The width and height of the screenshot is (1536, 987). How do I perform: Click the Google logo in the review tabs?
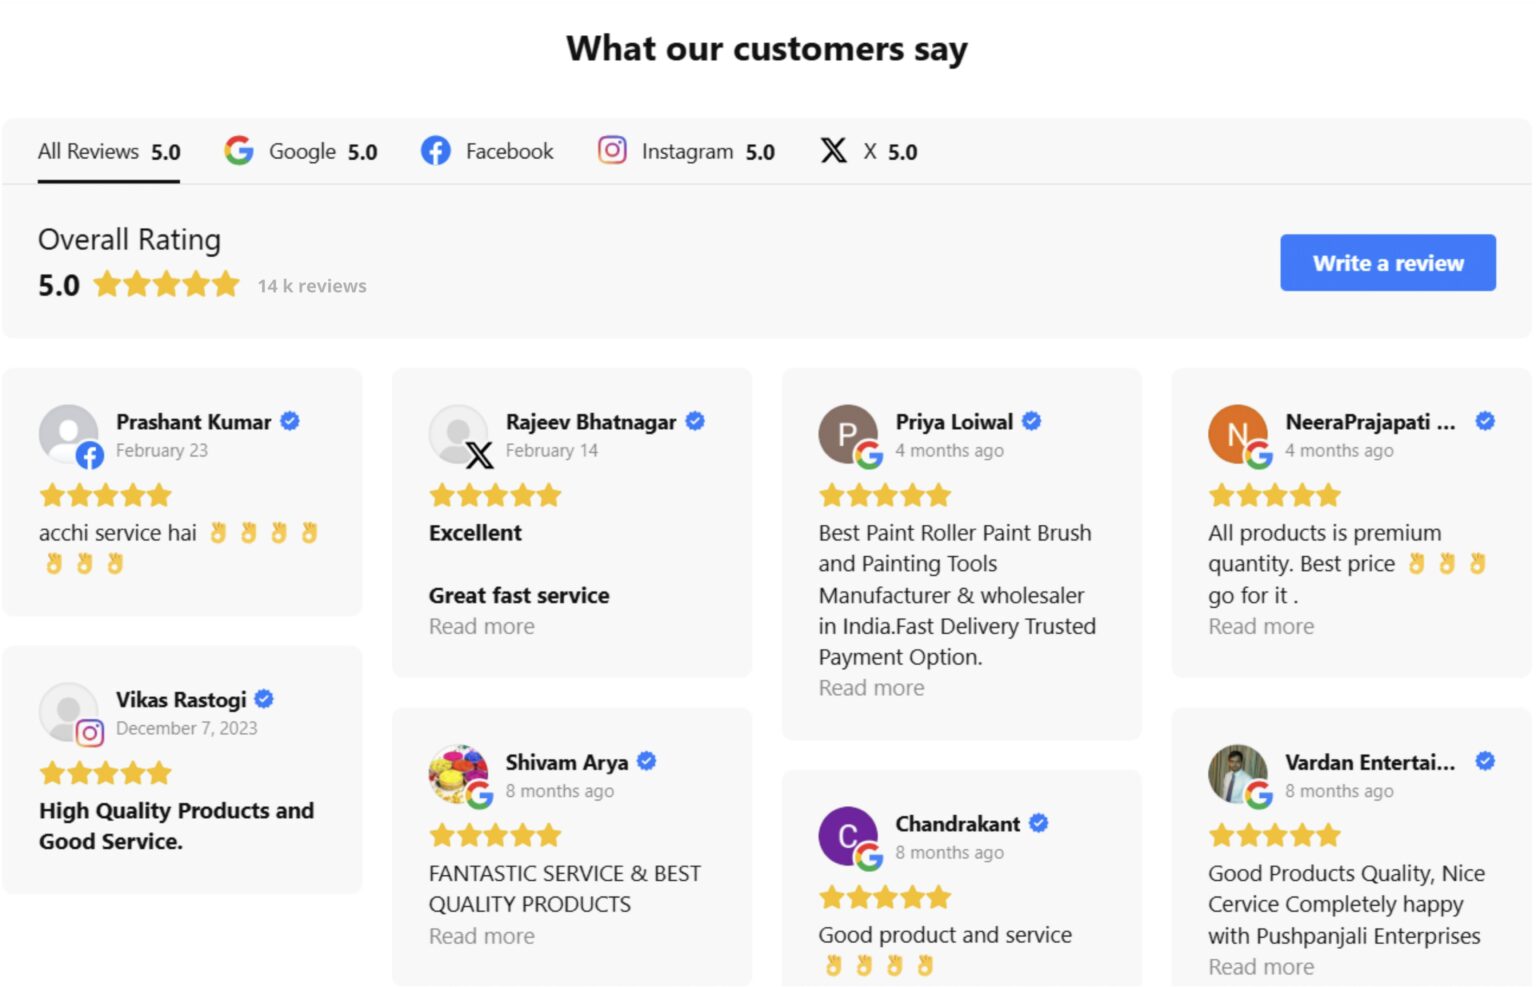(239, 151)
